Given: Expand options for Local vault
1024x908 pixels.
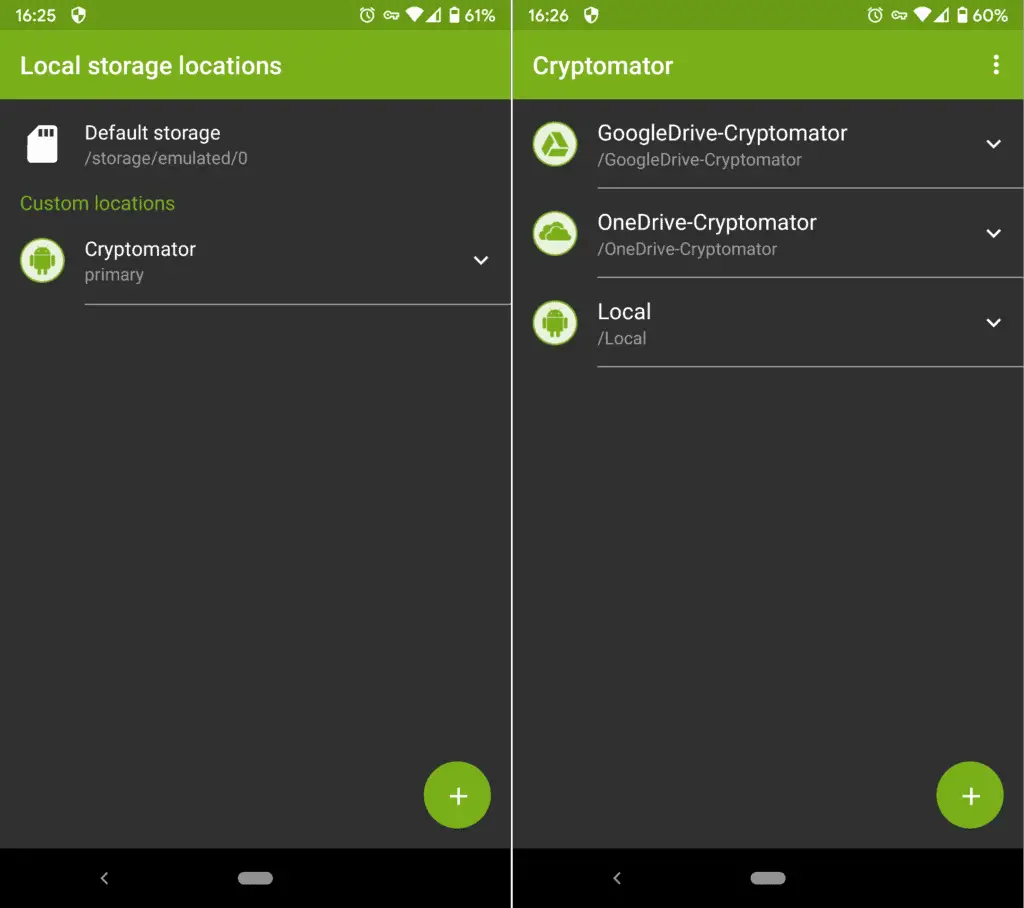Looking at the screenshot, I should tap(993, 323).
